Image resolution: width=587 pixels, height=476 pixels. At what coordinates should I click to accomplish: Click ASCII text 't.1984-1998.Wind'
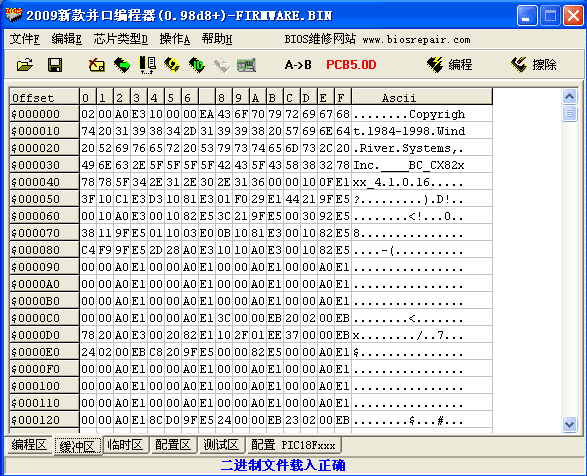coord(409,131)
